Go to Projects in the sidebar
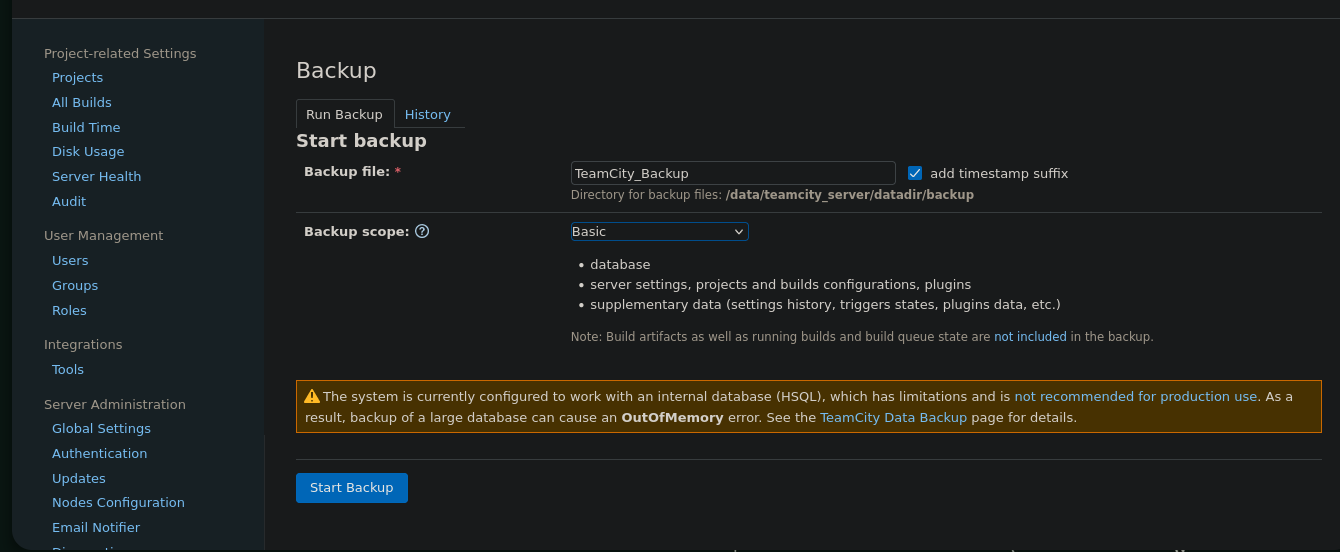The width and height of the screenshot is (1340, 552). pyautogui.click(x=77, y=78)
